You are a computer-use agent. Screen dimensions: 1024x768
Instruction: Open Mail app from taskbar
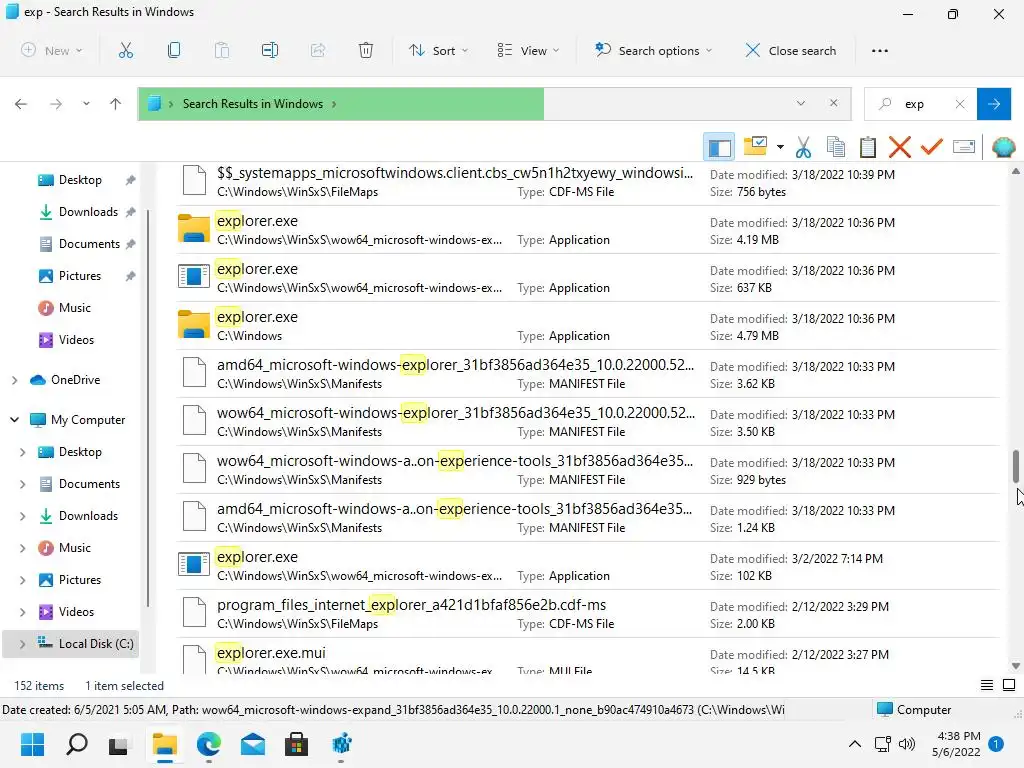pos(252,744)
